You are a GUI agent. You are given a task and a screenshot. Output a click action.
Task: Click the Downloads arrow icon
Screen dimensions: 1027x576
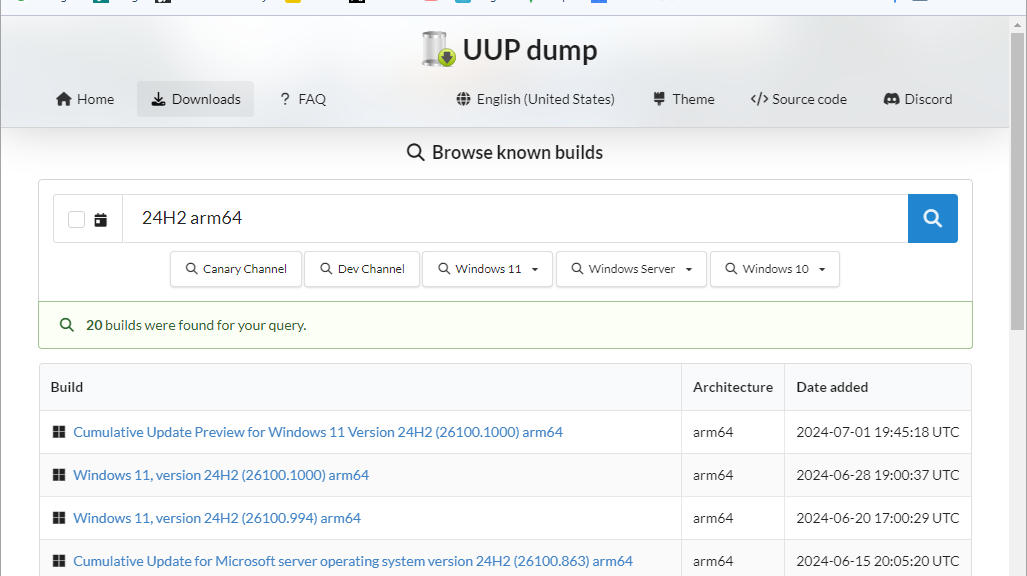[x=158, y=99]
